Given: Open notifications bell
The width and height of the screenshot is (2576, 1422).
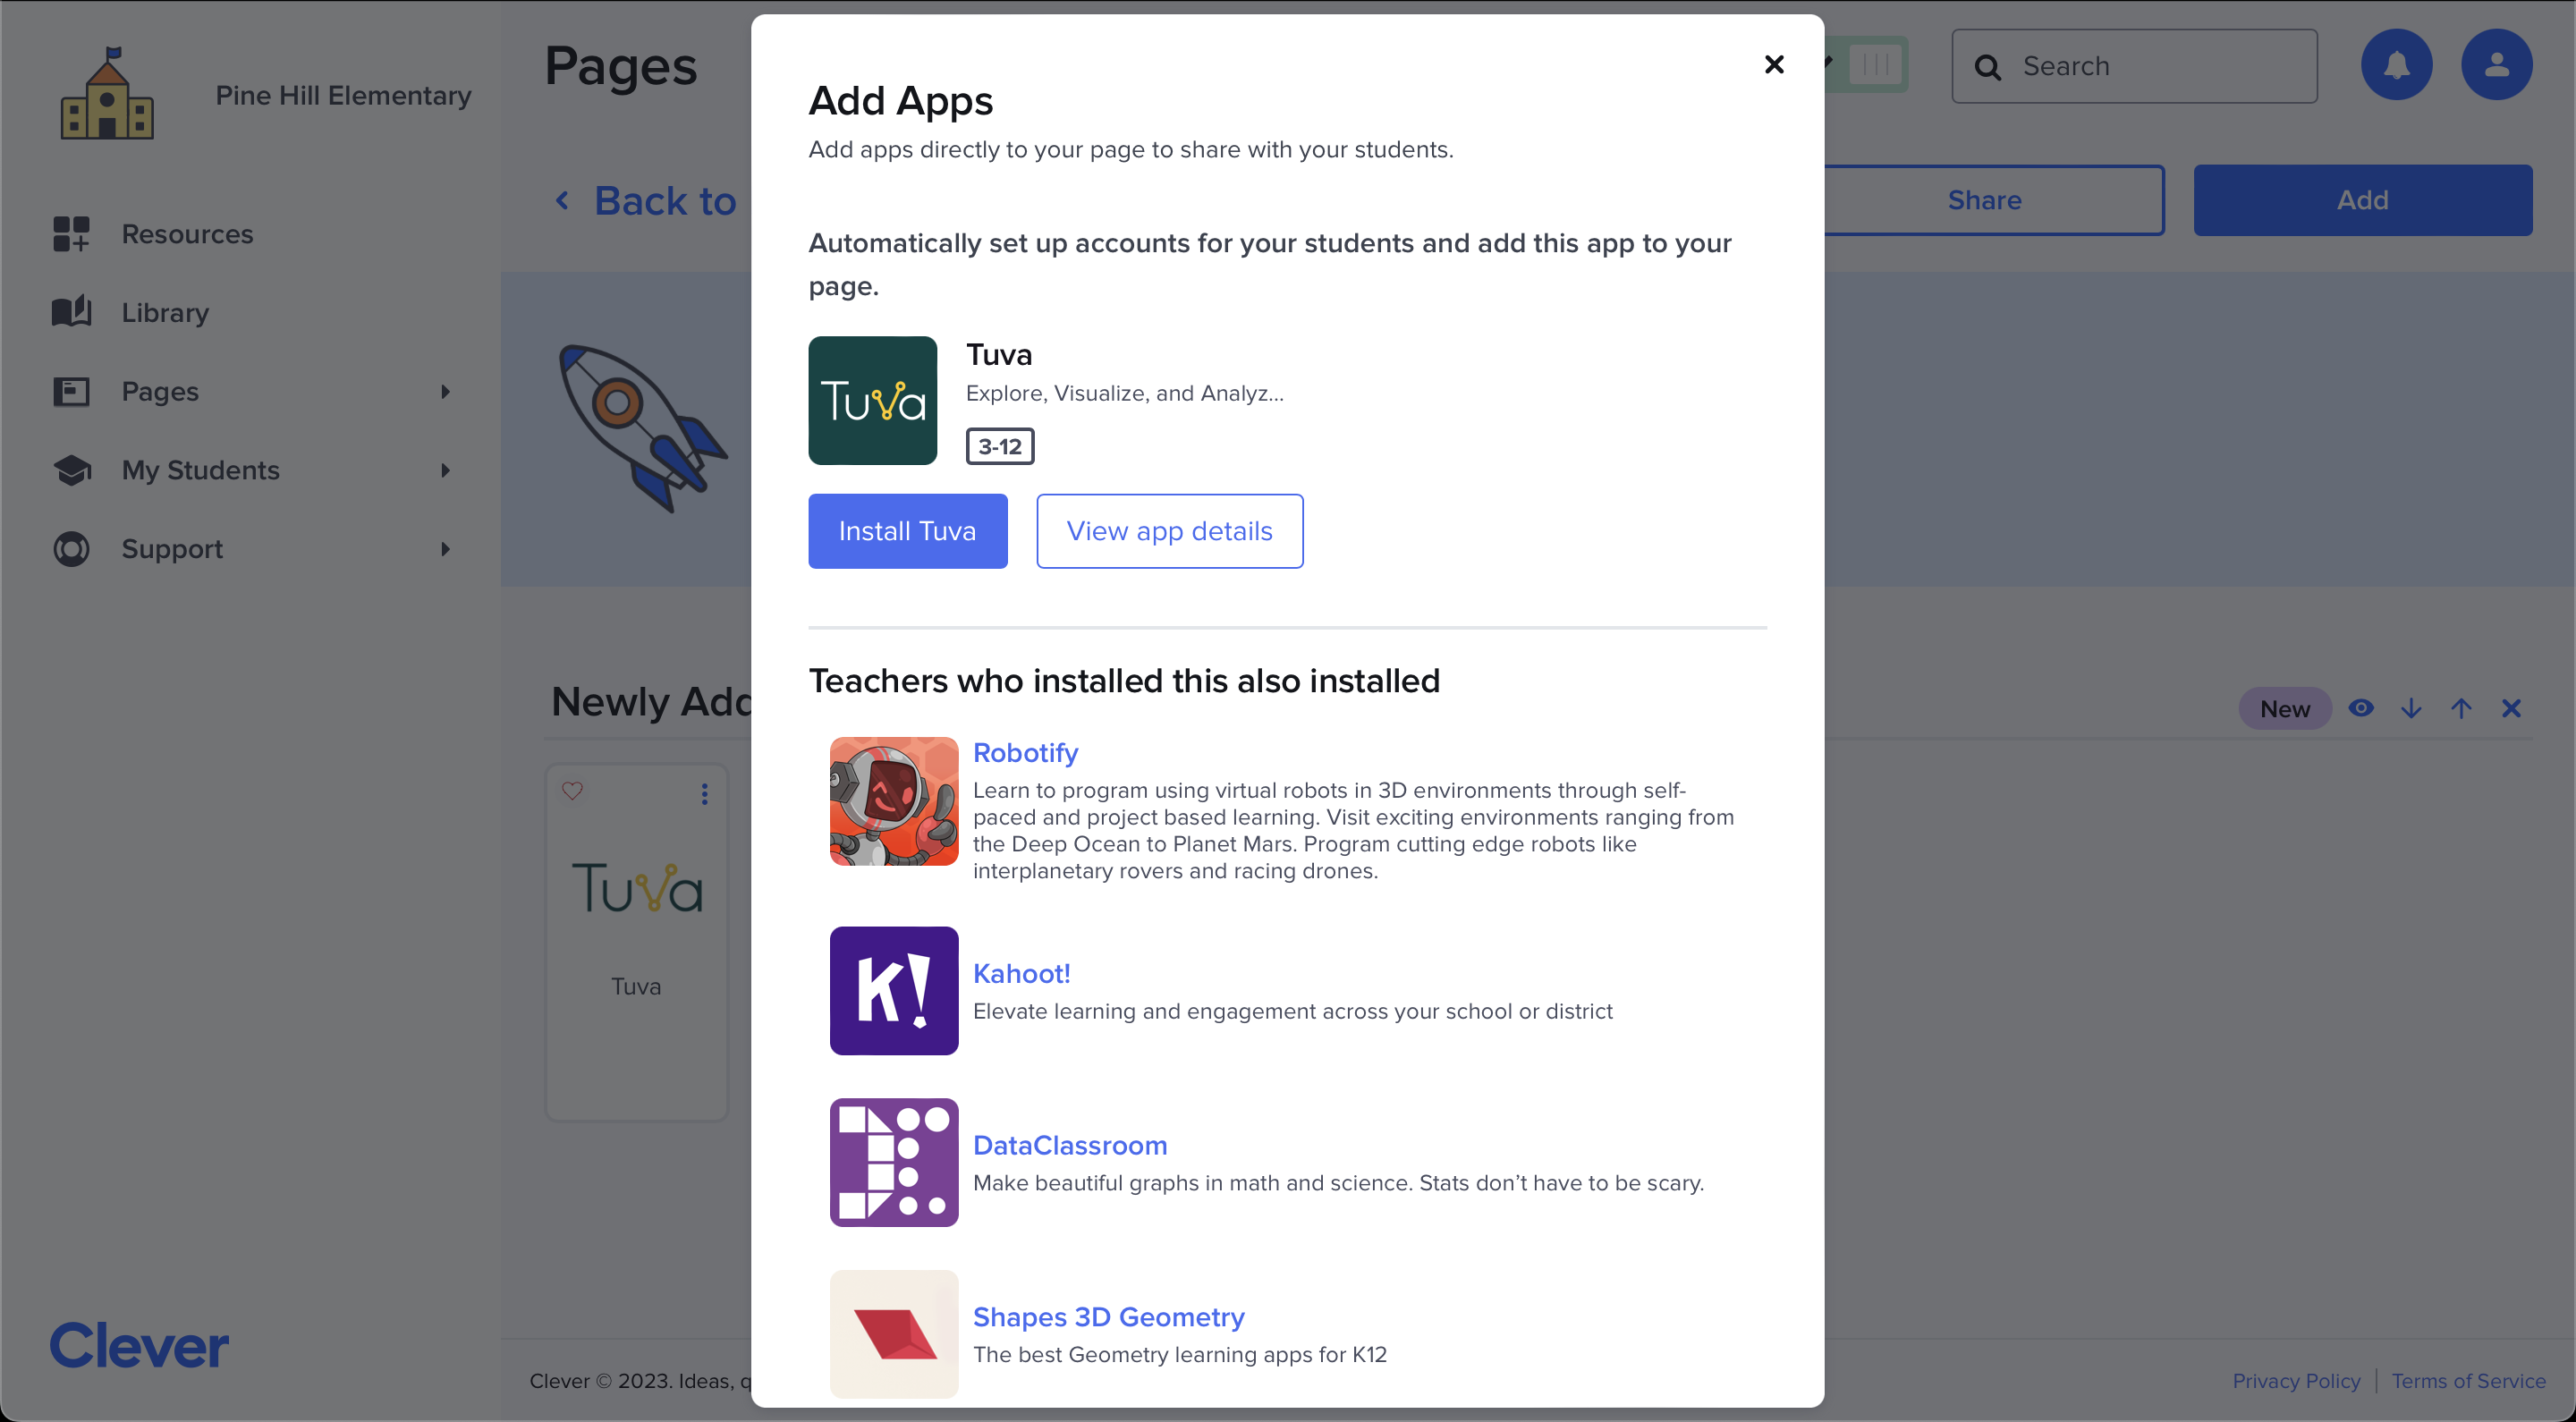Looking at the screenshot, I should click(x=2396, y=65).
